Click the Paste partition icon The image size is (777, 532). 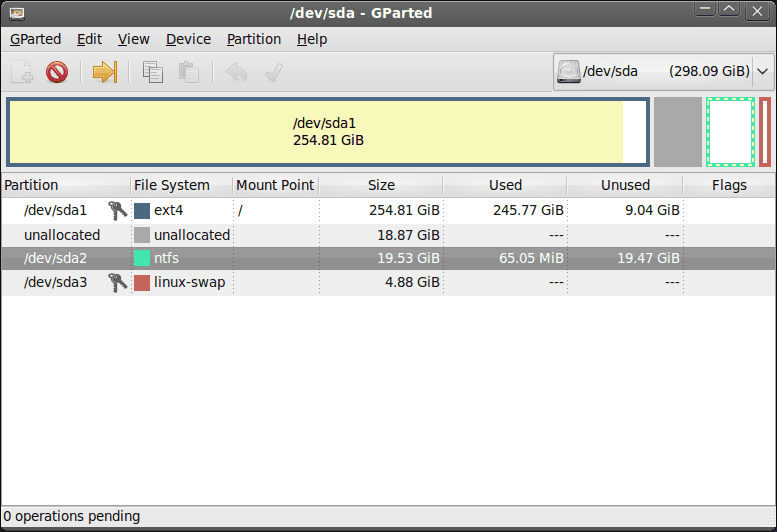tap(189, 72)
